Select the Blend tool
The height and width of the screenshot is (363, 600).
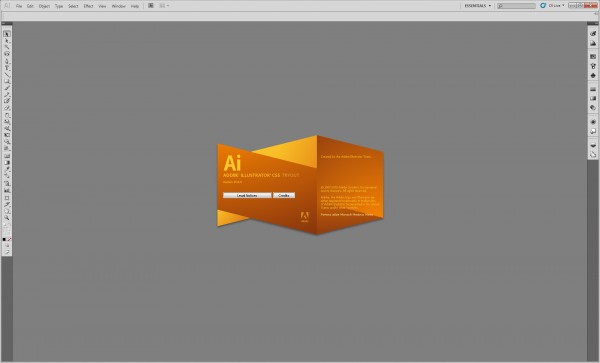(x=7, y=175)
